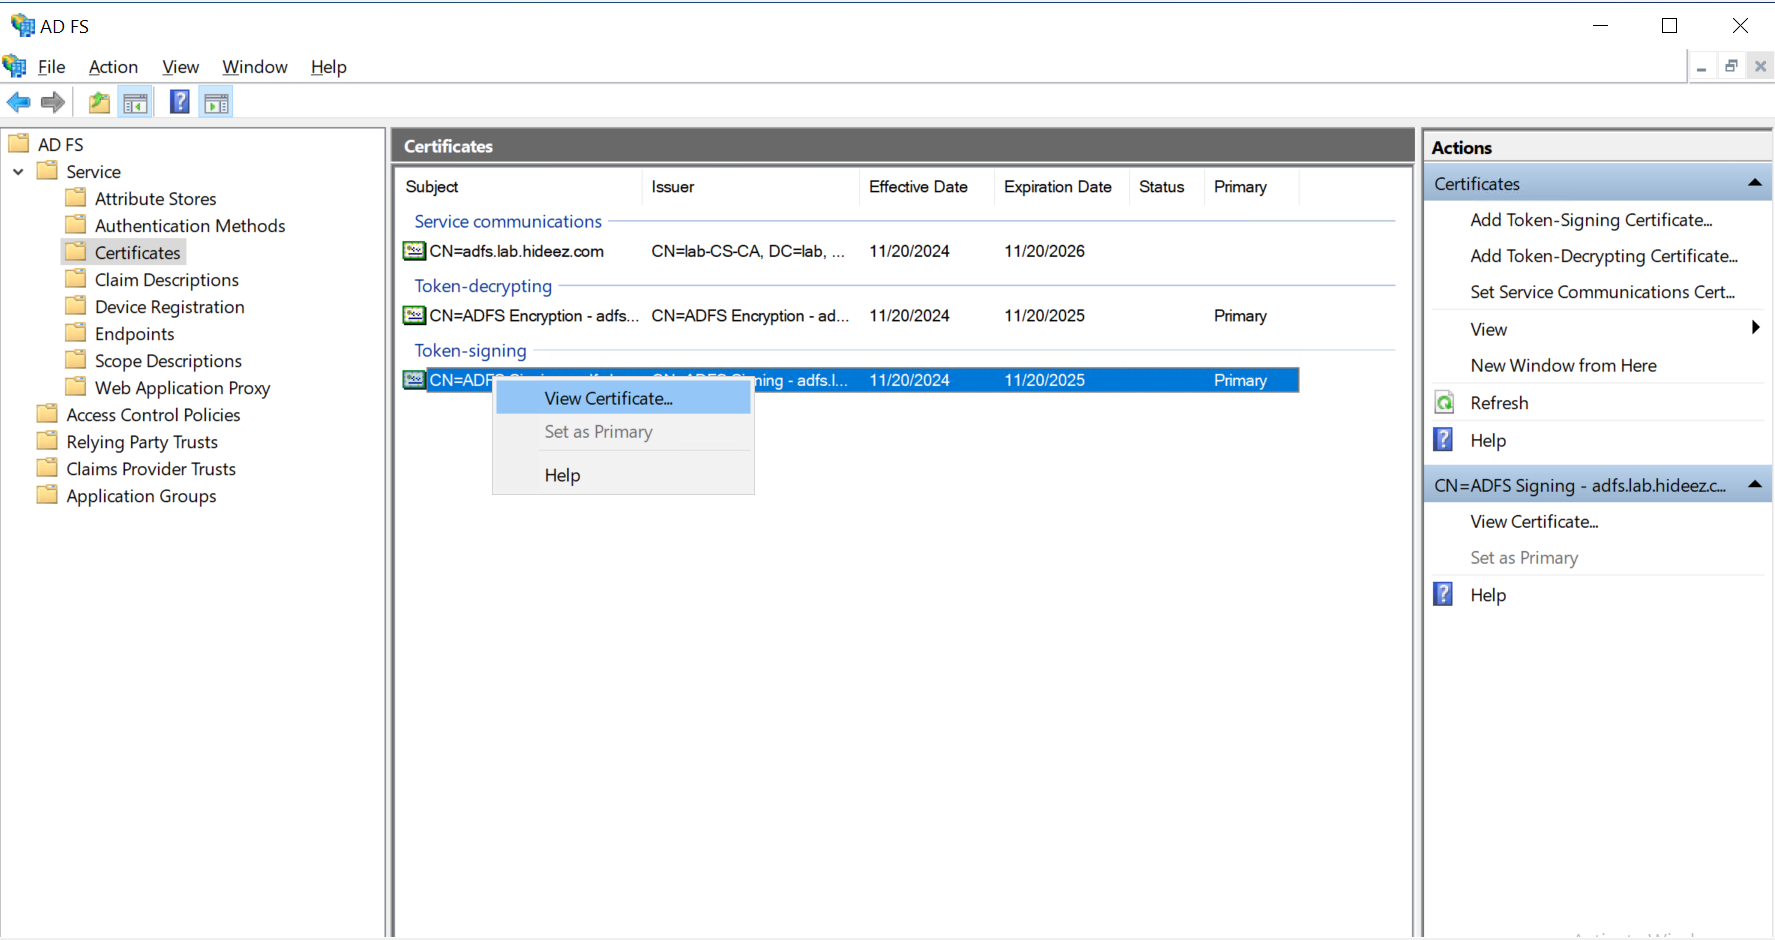Screen dimensions: 1775x940
Task: Choose View Certificate... in context menu
Action: [608, 398]
